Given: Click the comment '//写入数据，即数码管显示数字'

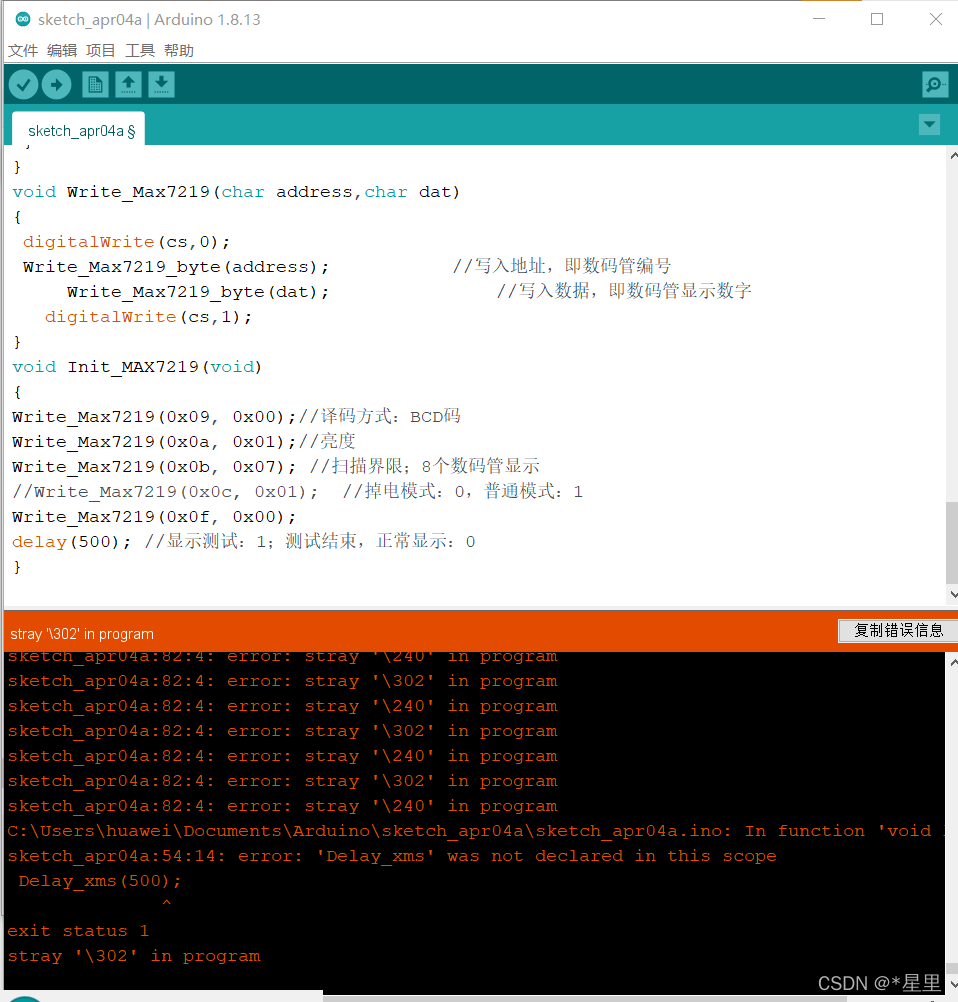Looking at the screenshot, I should (624, 291).
